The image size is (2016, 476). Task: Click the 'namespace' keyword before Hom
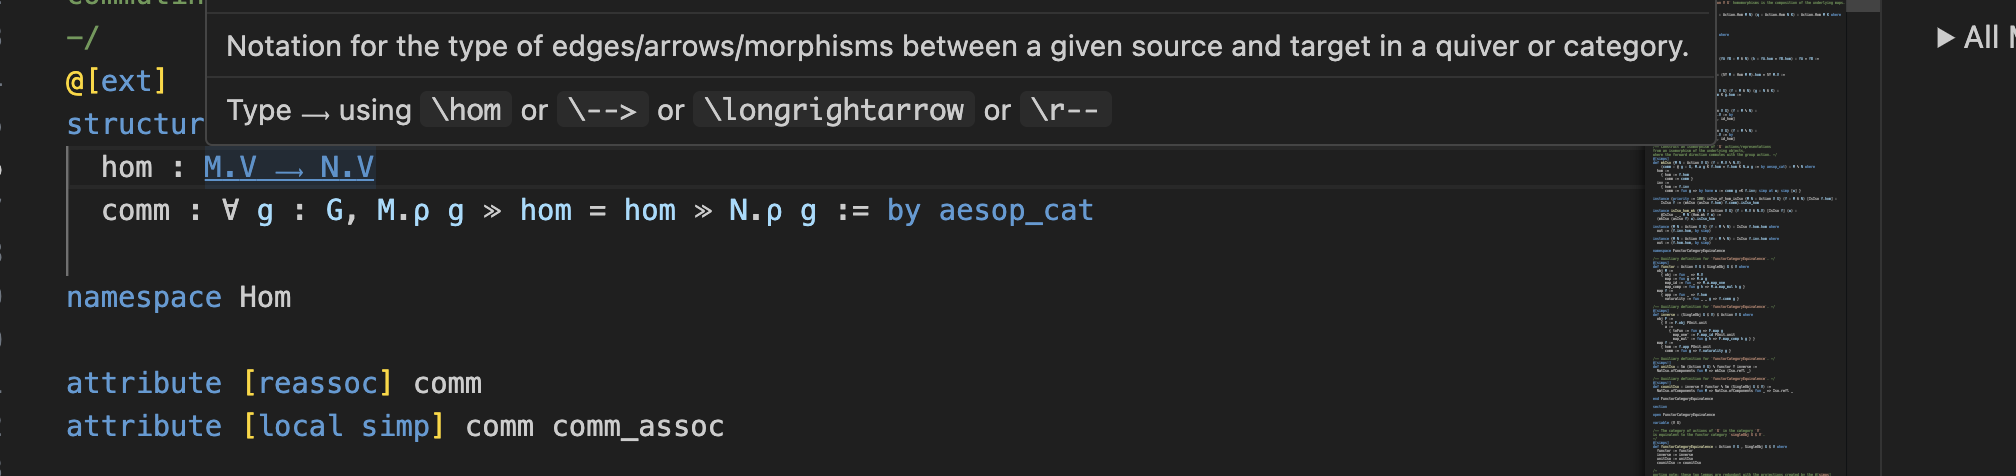(x=144, y=297)
